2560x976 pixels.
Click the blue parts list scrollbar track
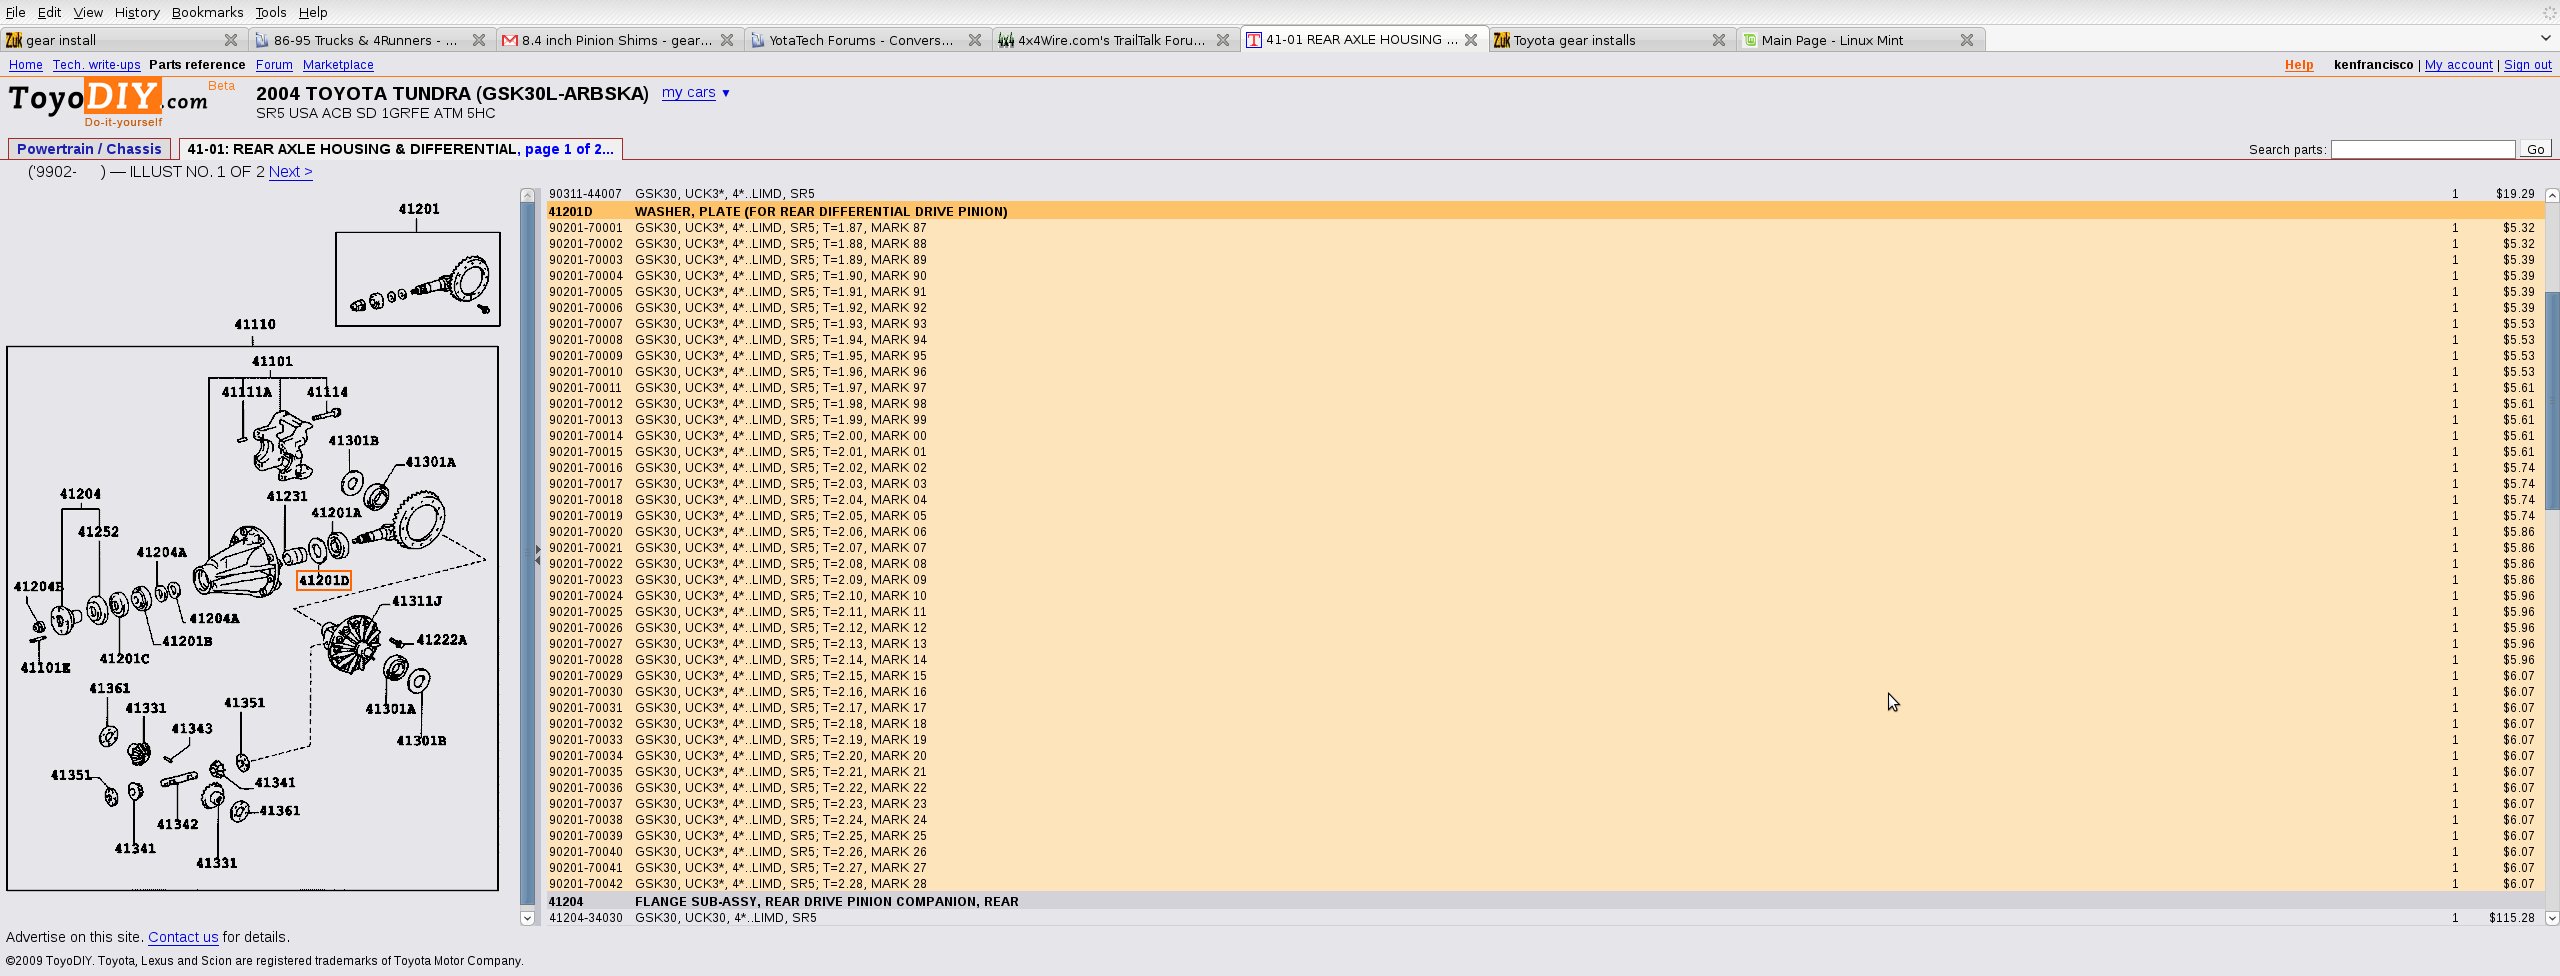tap(527, 555)
